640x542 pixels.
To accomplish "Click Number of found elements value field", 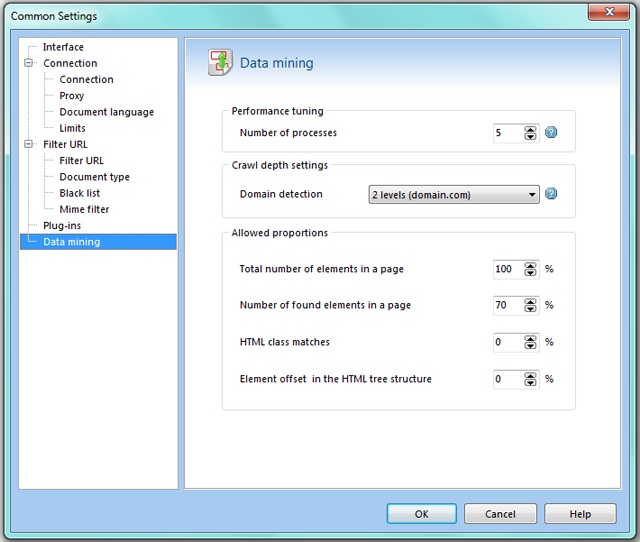I will click(x=509, y=305).
